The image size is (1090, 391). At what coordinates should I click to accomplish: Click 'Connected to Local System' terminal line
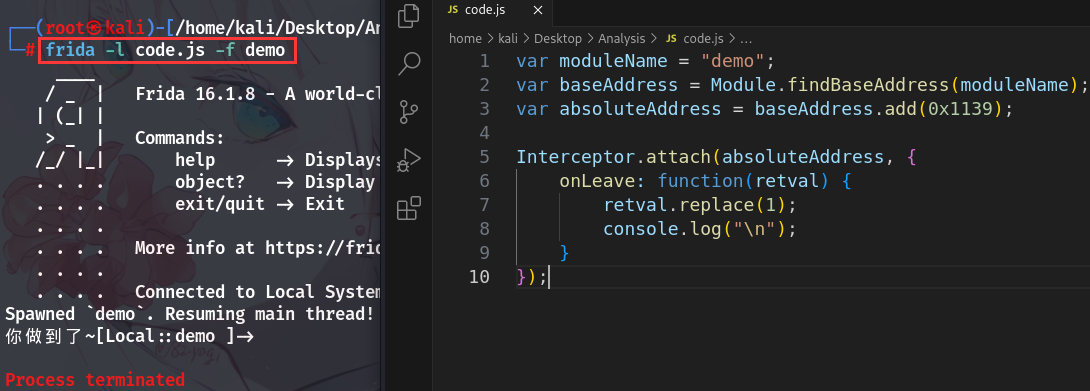257,292
